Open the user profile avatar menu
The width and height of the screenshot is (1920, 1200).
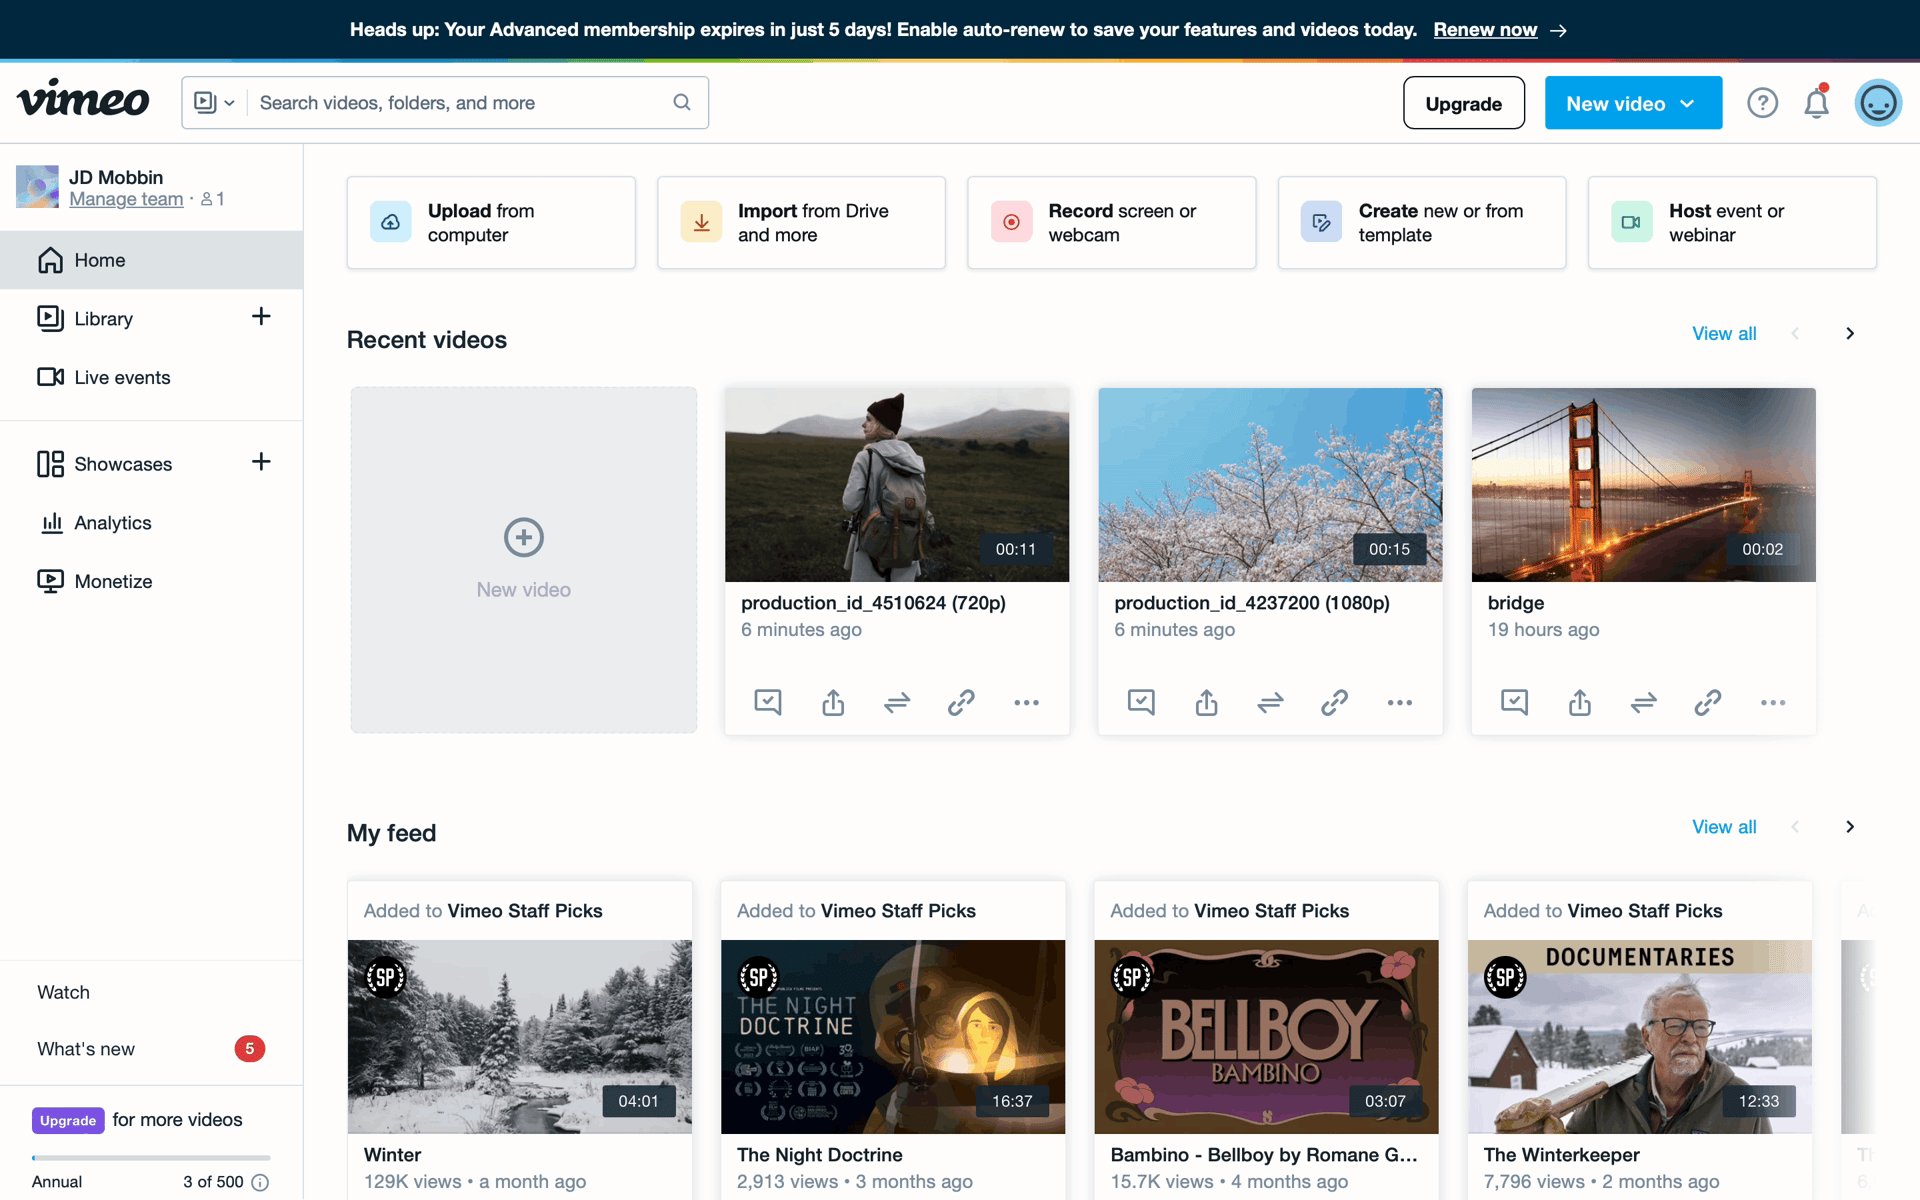[1878, 103]
